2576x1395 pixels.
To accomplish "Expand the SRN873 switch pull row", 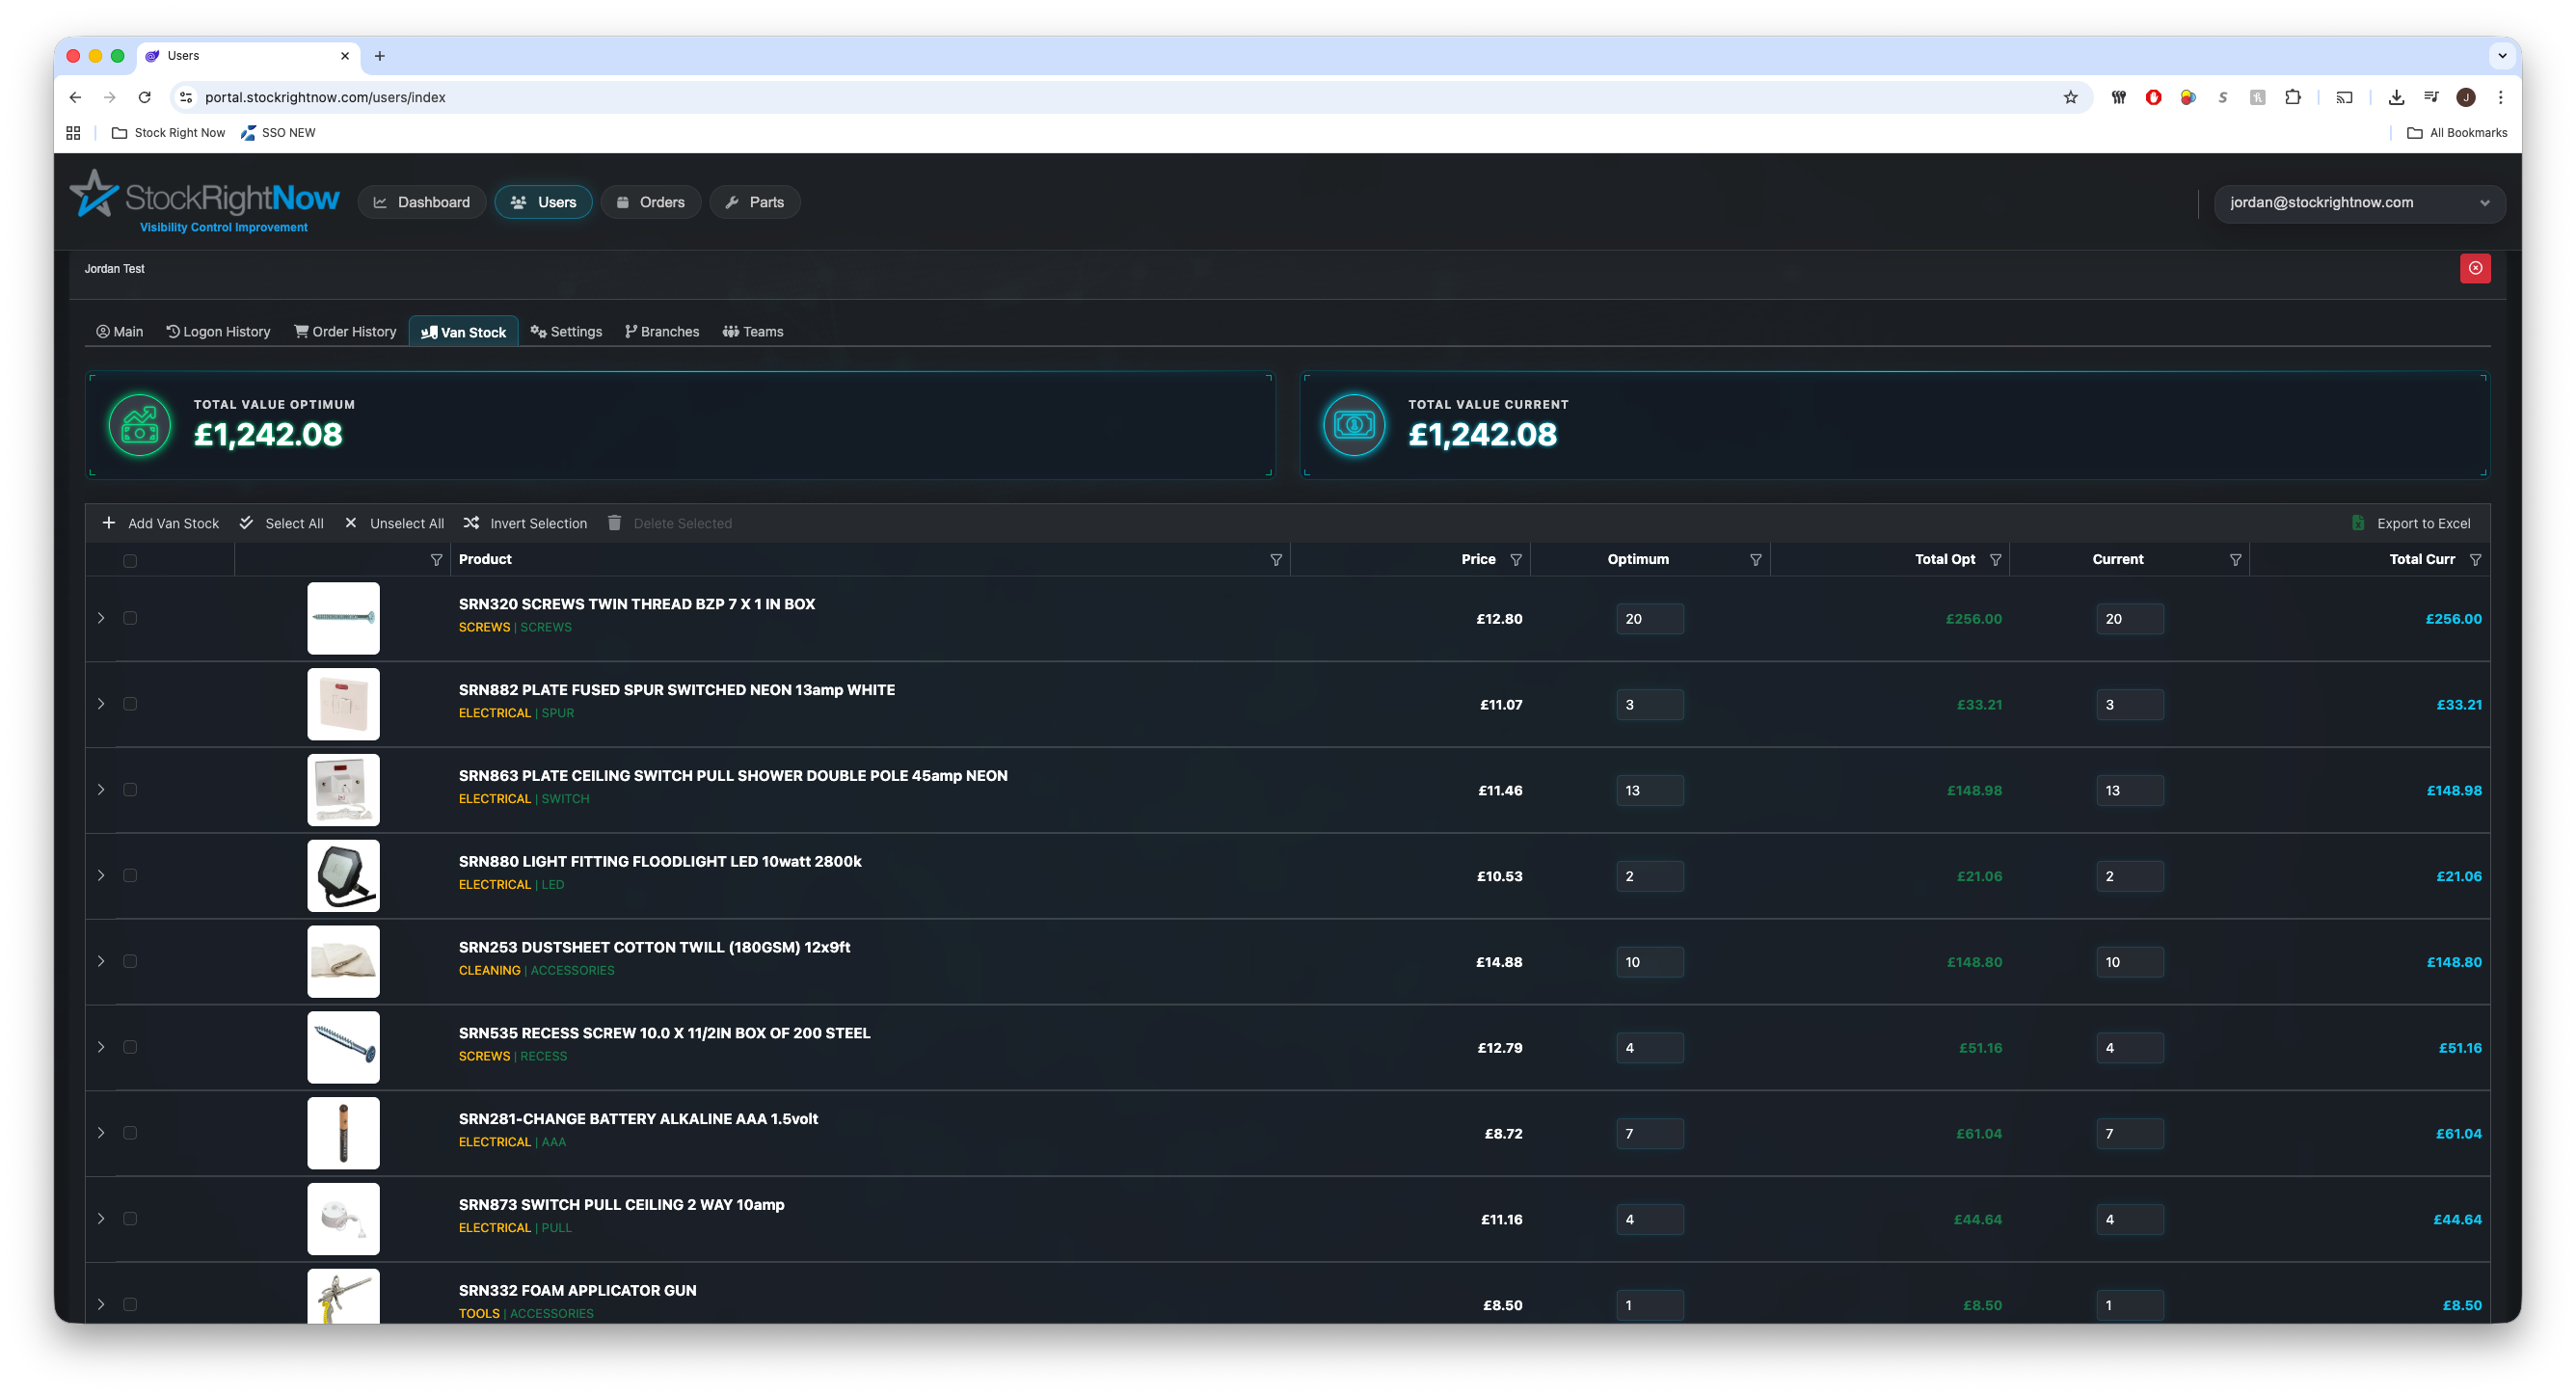I will click(101, 1218).
